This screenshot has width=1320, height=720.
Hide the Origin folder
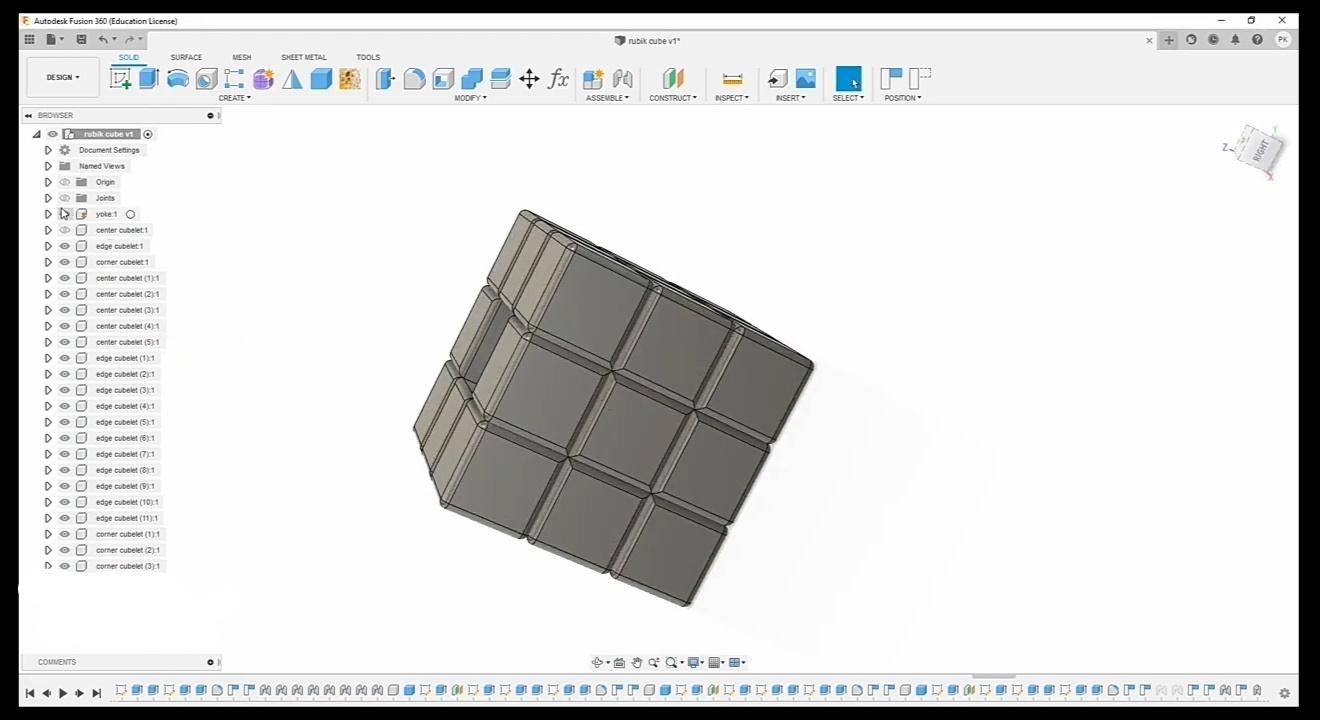click(64, 181)
